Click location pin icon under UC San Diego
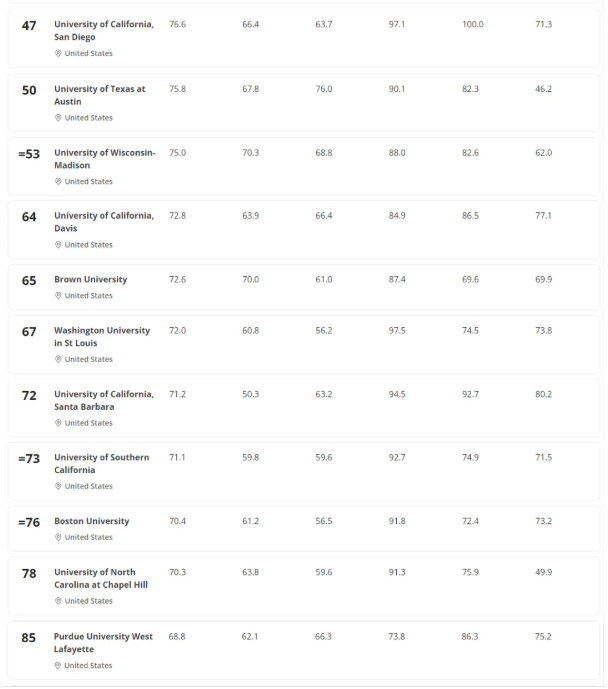 [x=58, y=54]
